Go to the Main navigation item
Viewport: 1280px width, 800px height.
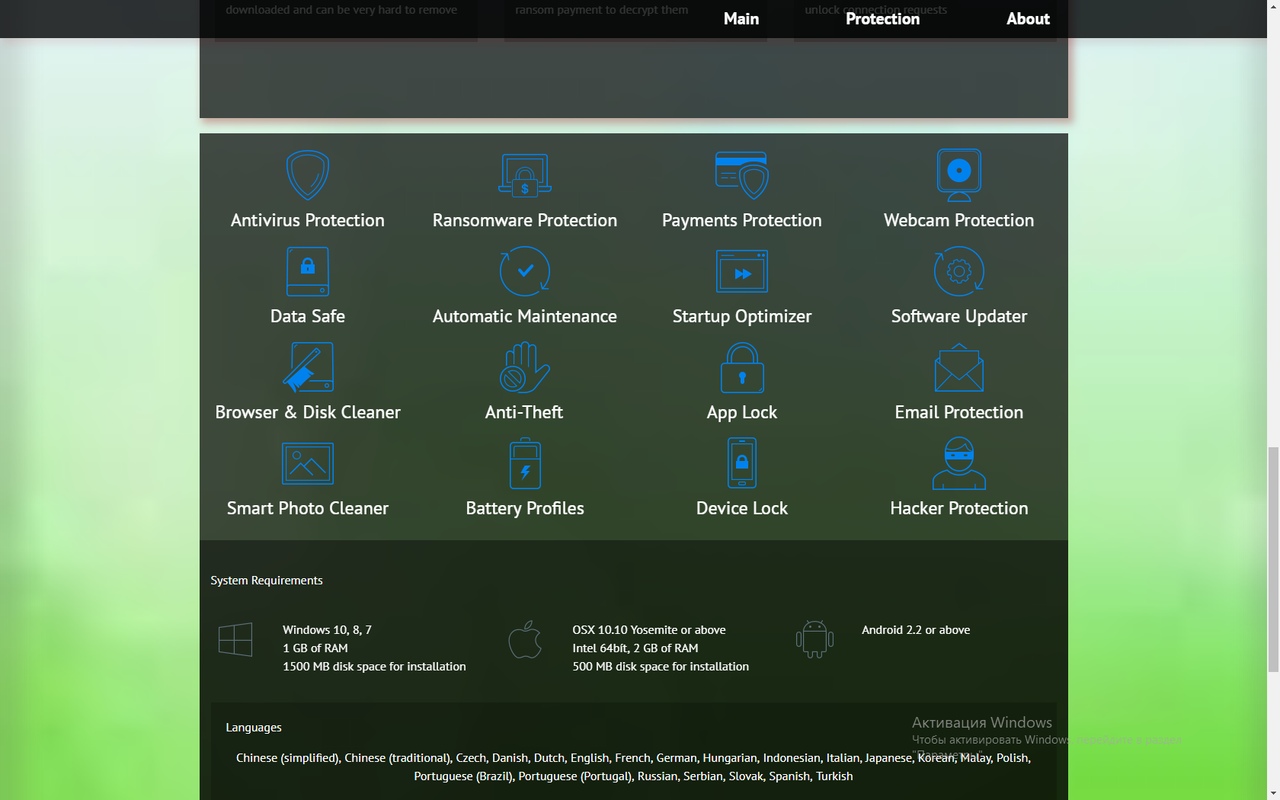tap(741, 19)
